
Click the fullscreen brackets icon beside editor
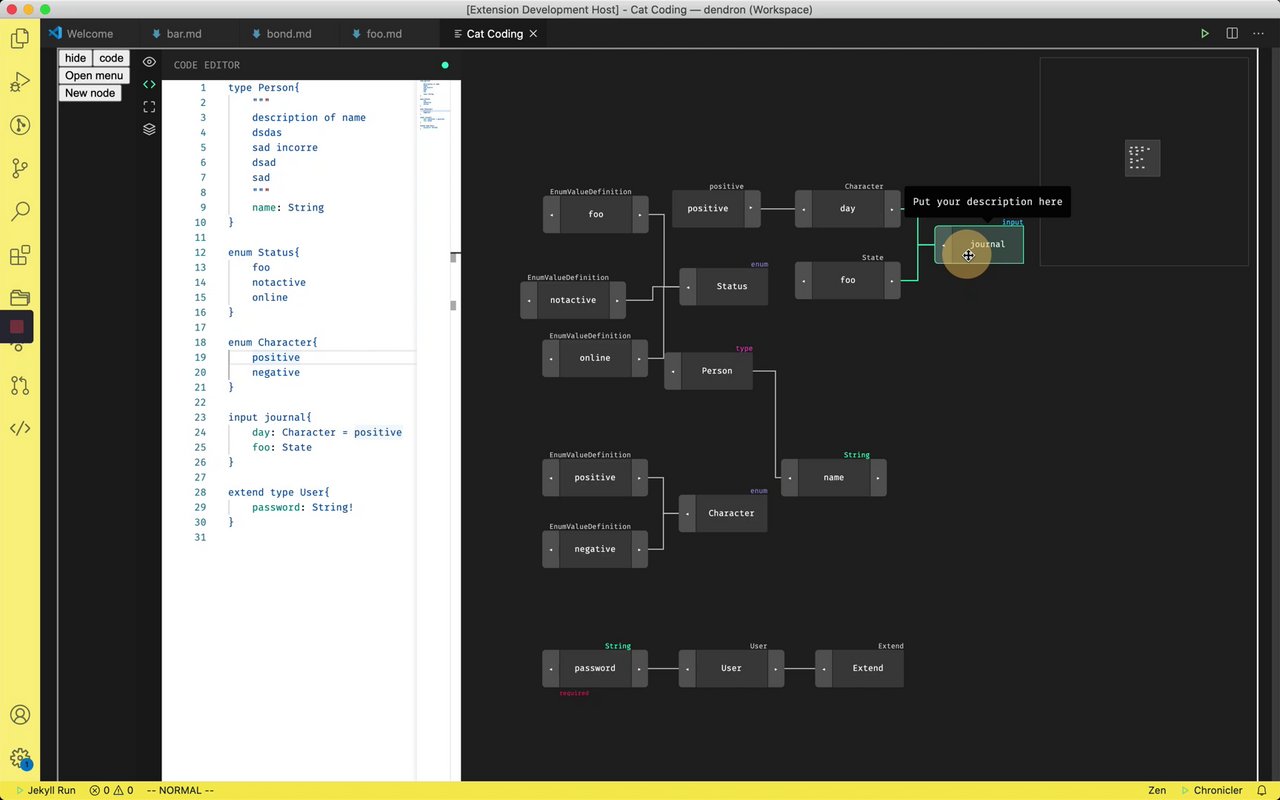[x=149, y=107]
